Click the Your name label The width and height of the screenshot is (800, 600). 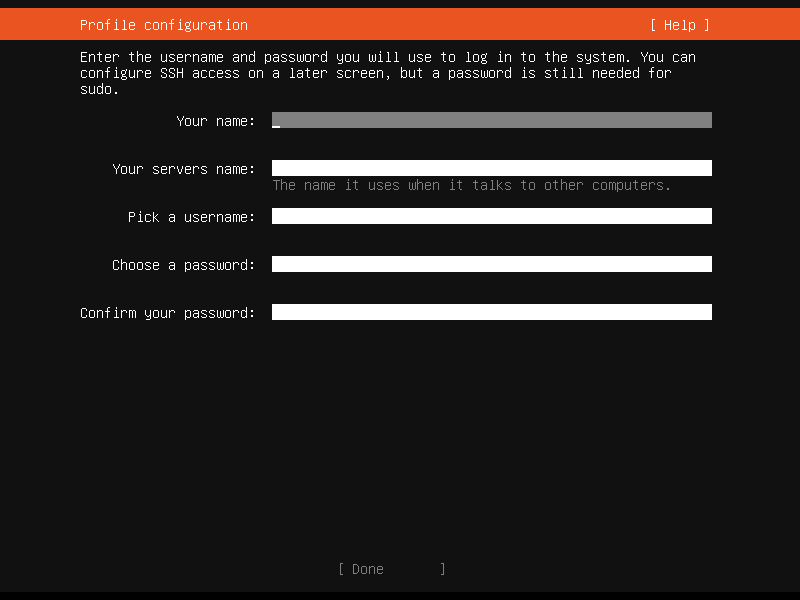[216, 120]
